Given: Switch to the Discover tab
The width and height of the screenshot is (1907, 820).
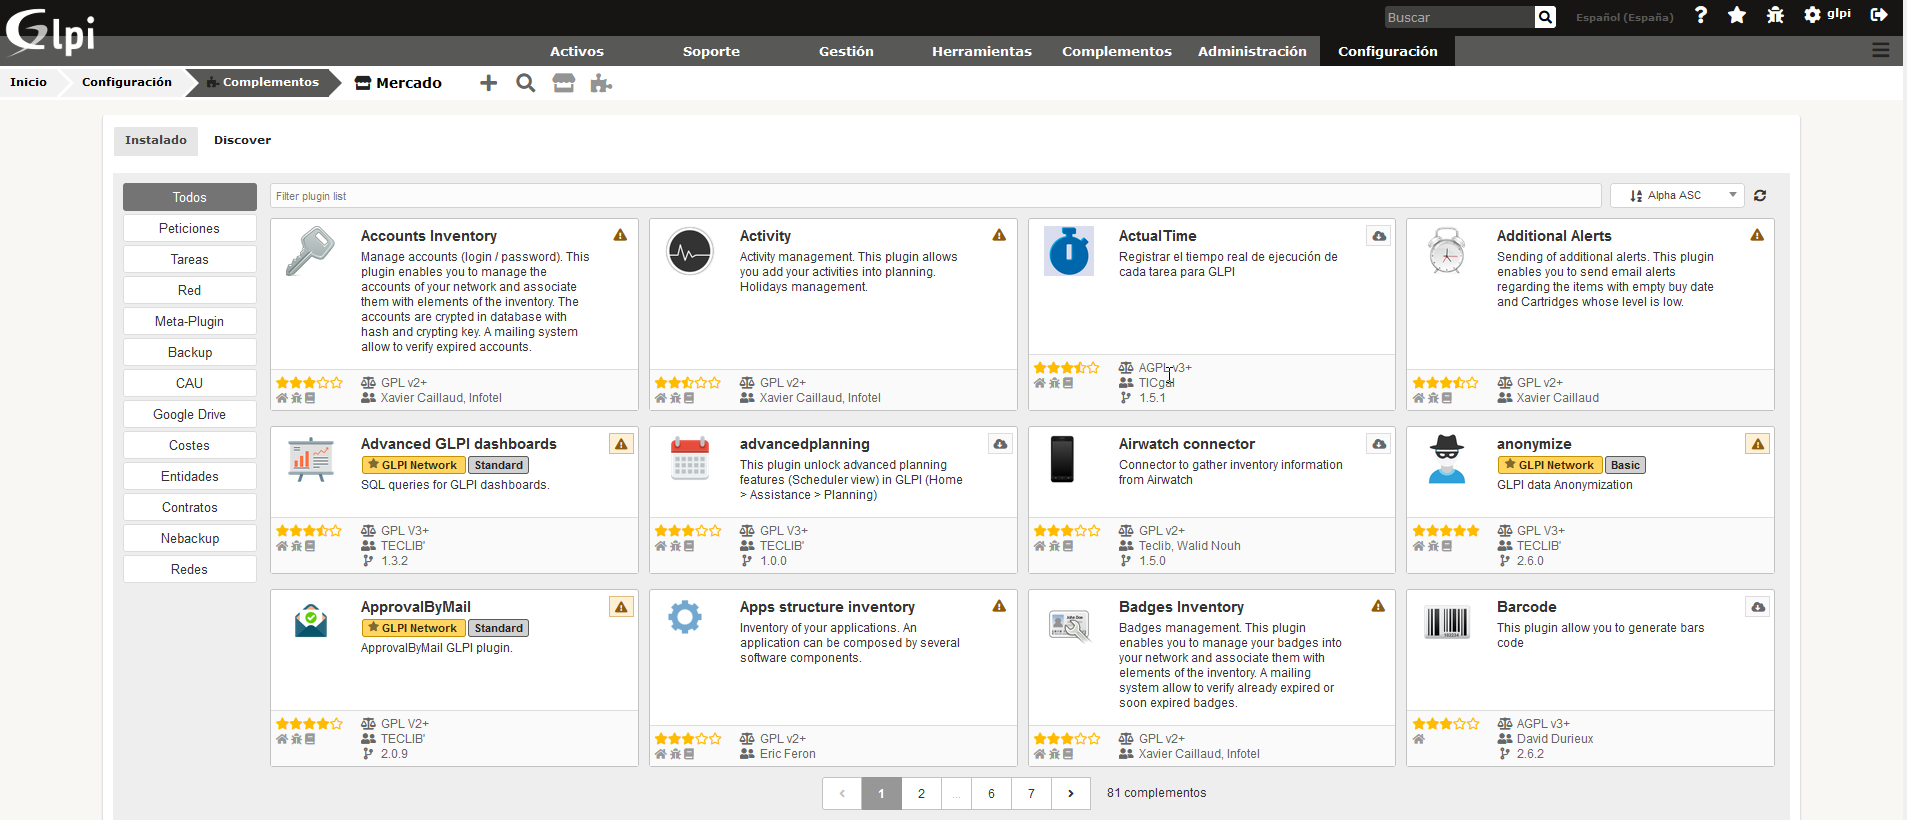Looking at the screenshot, I should click(242, 140).
